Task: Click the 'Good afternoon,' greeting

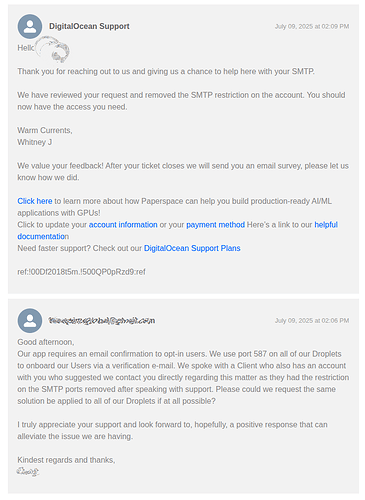Action: coord(46,342)
